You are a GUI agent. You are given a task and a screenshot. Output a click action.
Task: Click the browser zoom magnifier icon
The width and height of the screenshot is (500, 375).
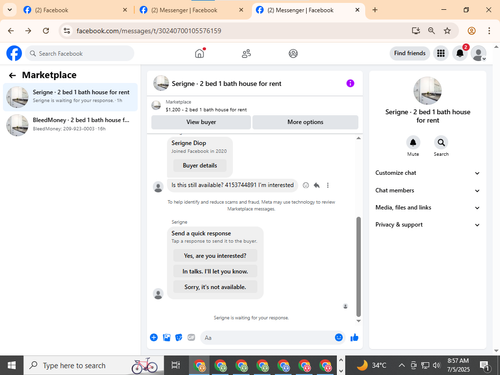pyautogui.click(x=431, y=31)
